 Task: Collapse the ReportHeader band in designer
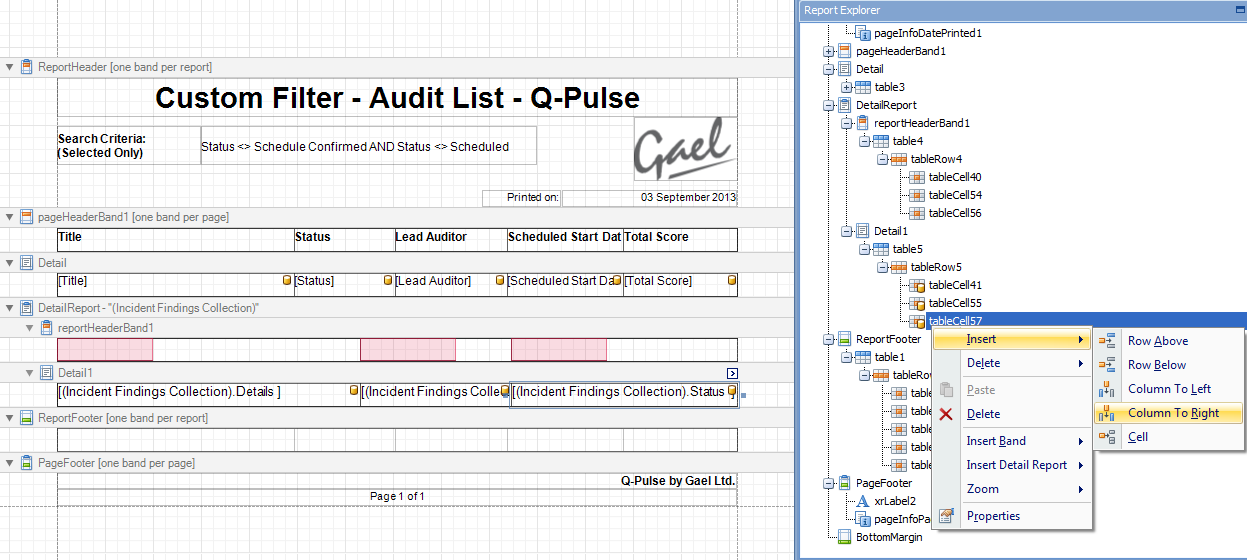click(10, 67)
